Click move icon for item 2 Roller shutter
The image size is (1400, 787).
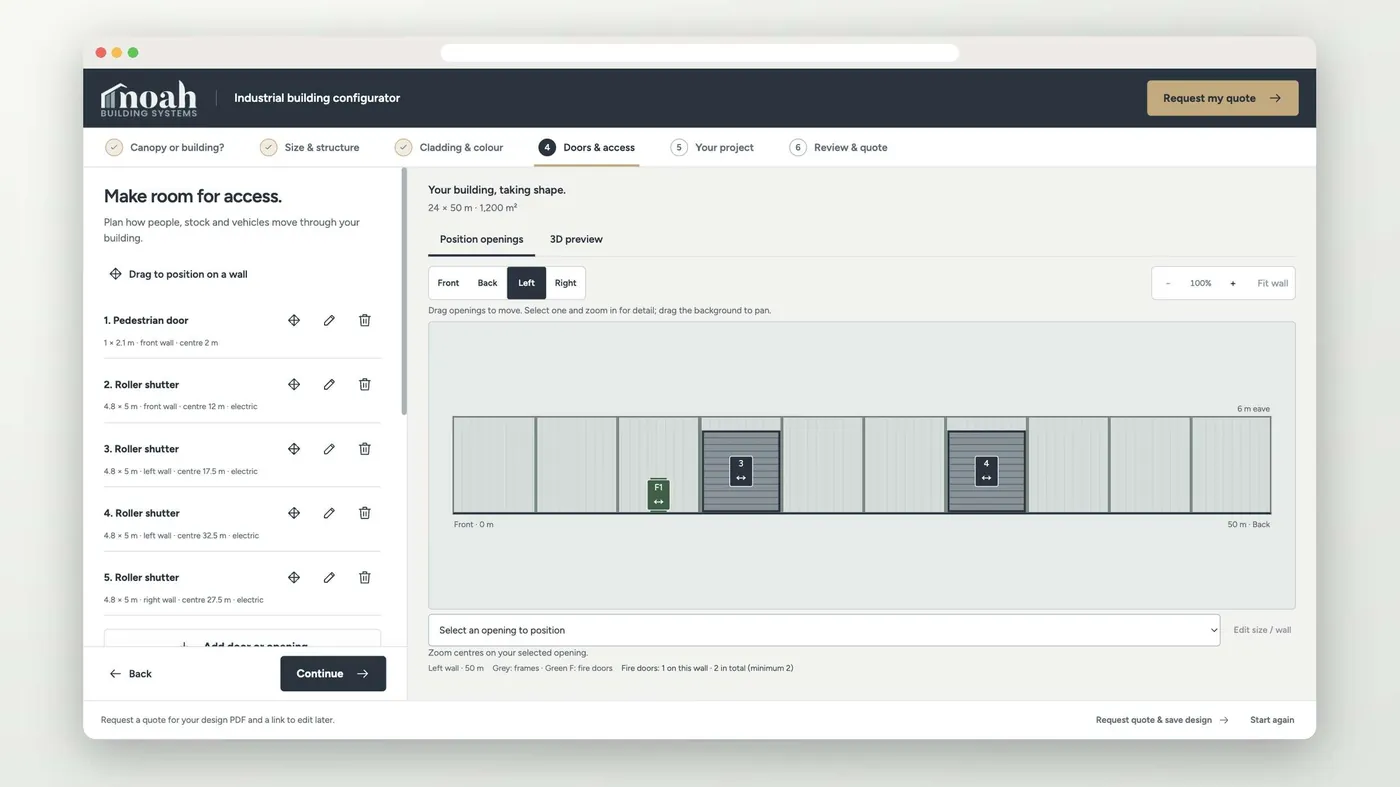(x=294, y=384)
